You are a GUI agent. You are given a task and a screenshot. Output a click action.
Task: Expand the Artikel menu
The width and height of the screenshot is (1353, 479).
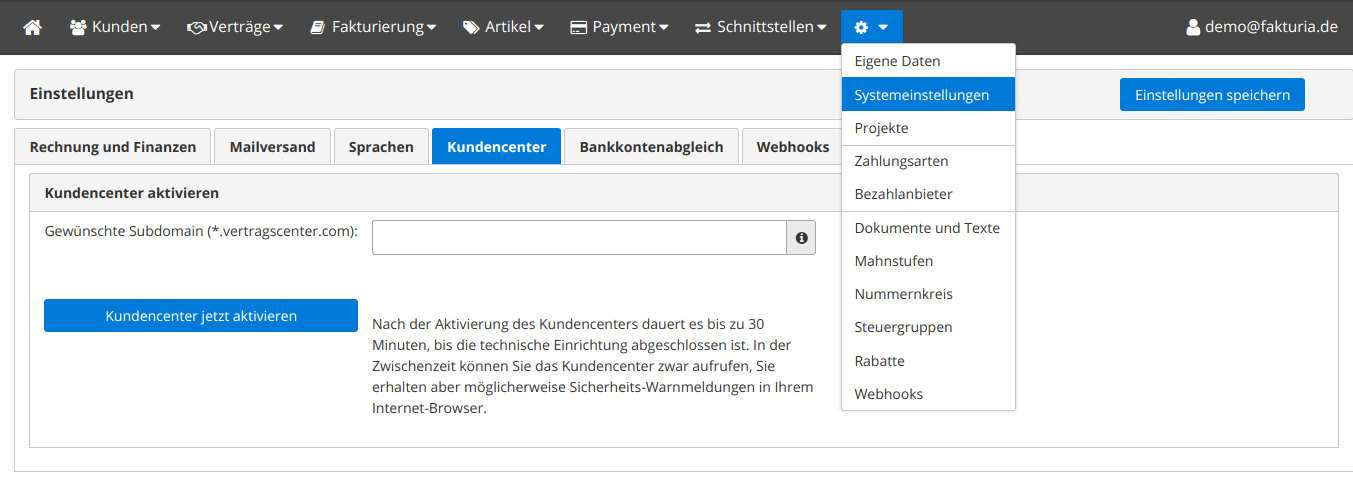tap(503, 27)
